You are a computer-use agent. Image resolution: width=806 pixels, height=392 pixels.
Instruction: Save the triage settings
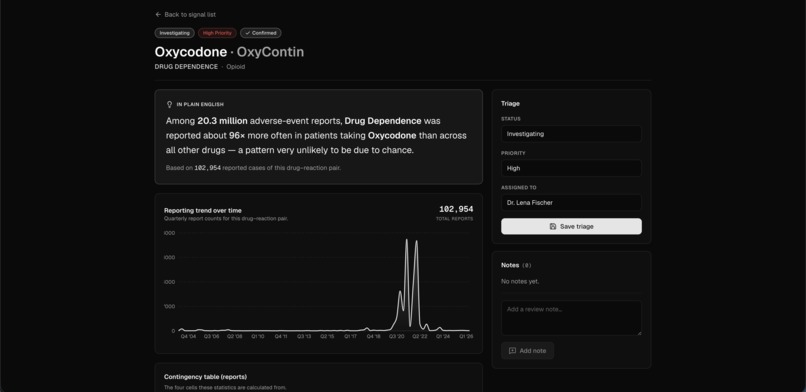point(571,227)
